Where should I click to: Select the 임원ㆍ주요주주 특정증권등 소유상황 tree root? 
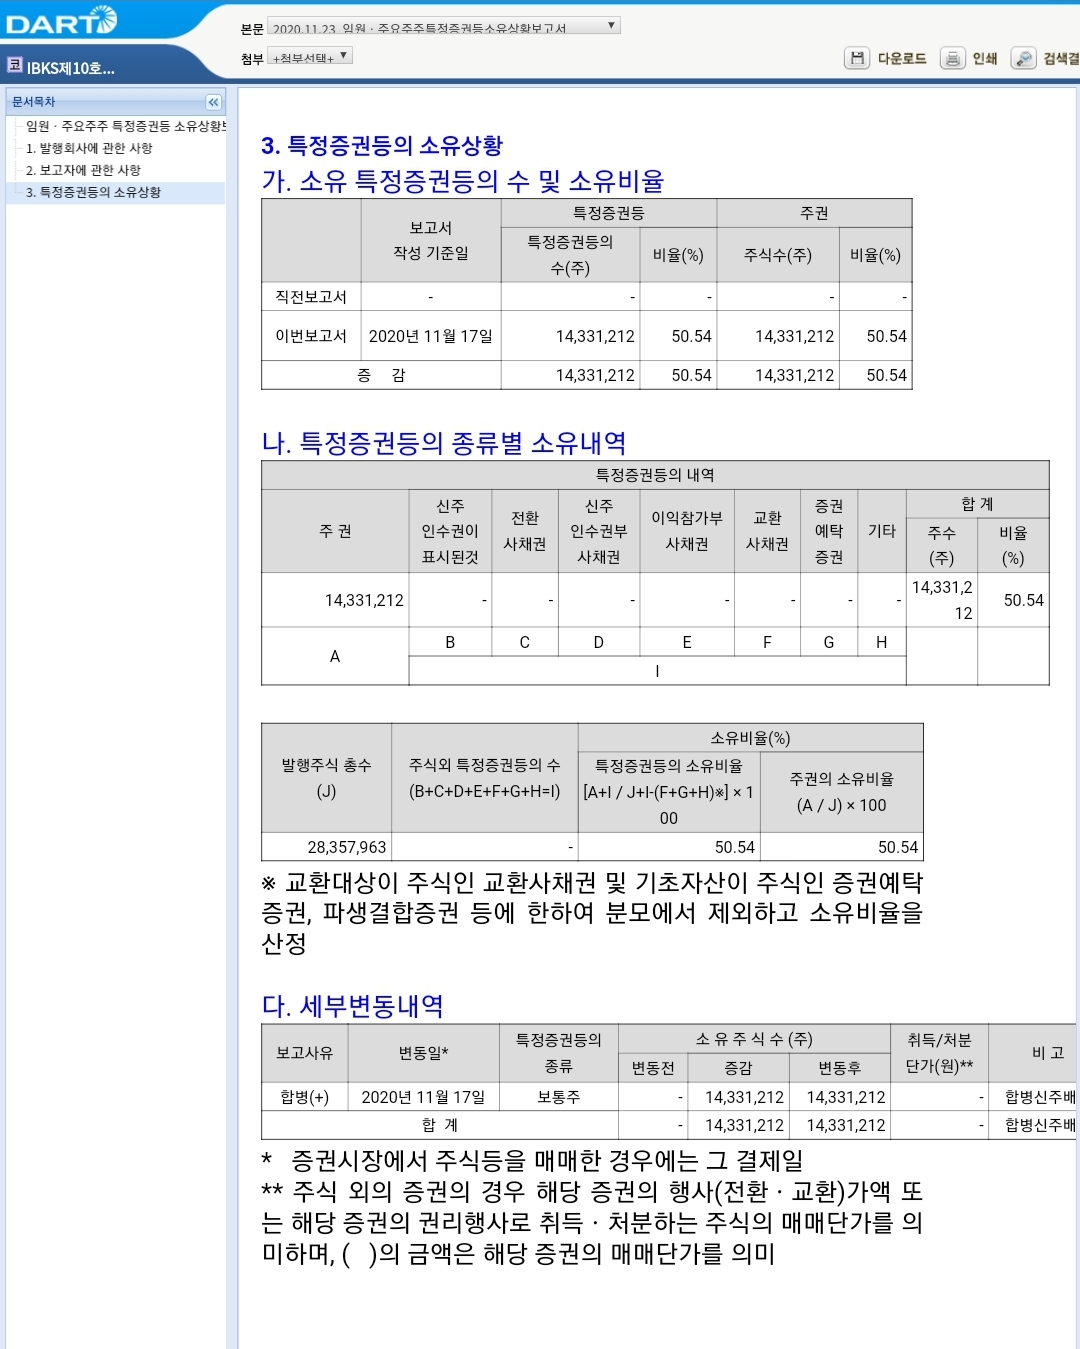[x=125, y=126]
